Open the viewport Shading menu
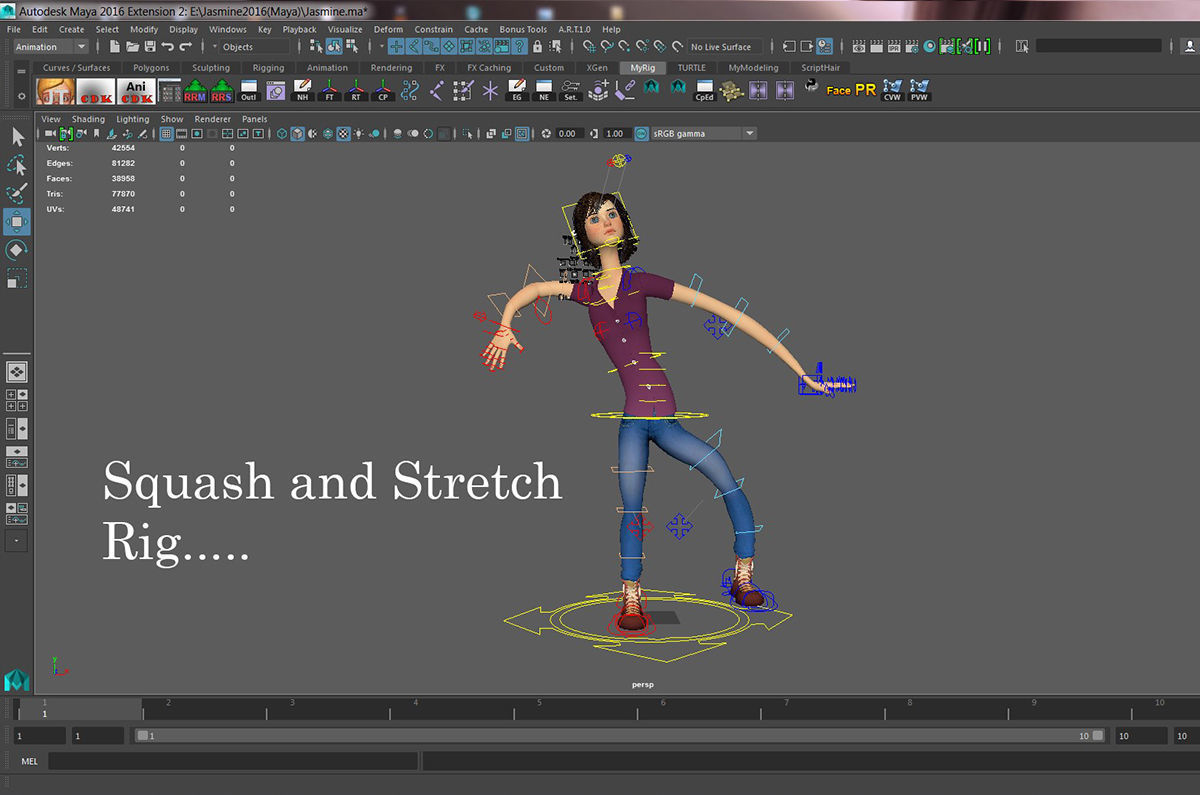Screen dimensions: 1200x795 [88, 119]
